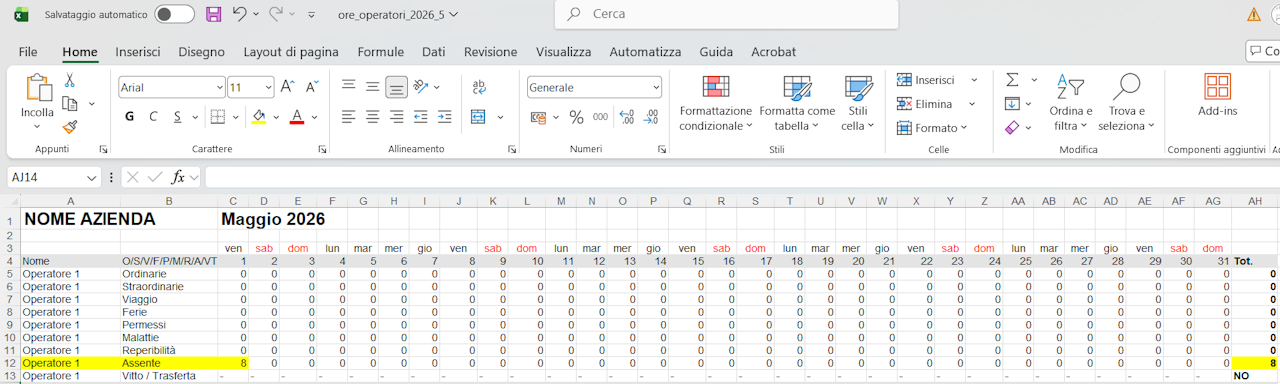Apply the yellow fill color
The image size is (1280, 384).
point(259,117)
